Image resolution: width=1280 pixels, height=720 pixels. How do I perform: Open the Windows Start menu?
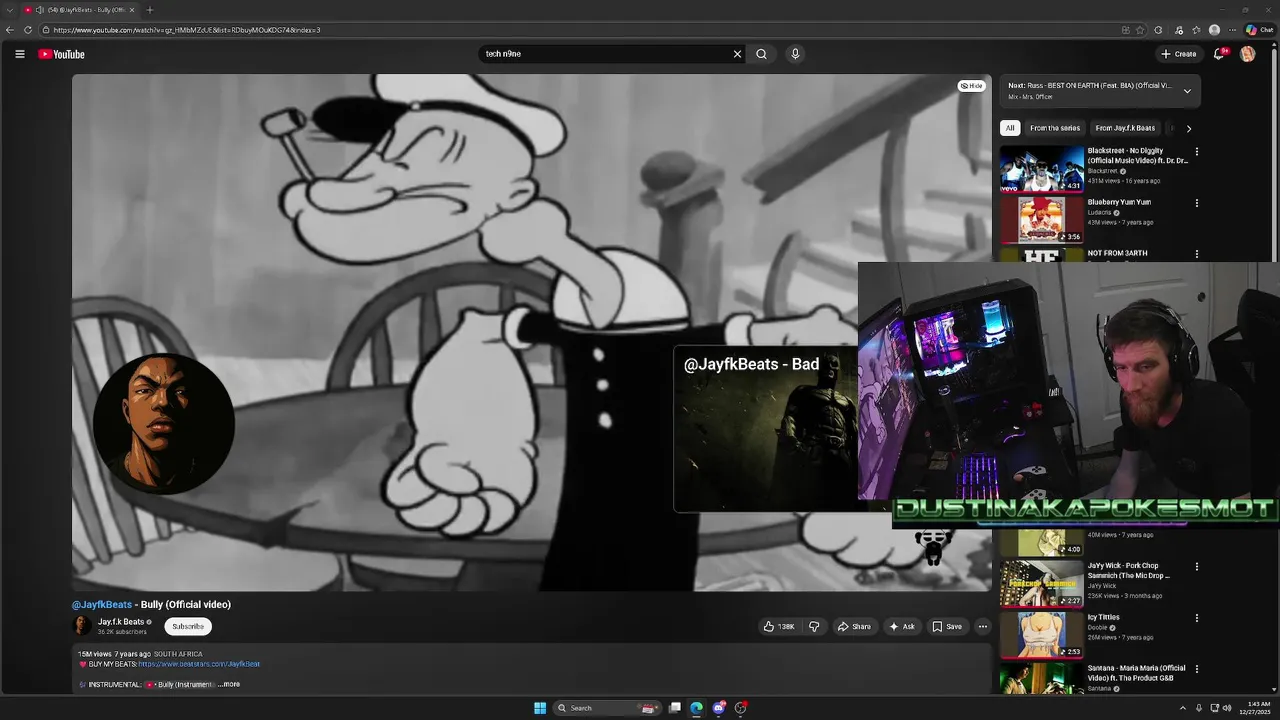coord(540,708)
